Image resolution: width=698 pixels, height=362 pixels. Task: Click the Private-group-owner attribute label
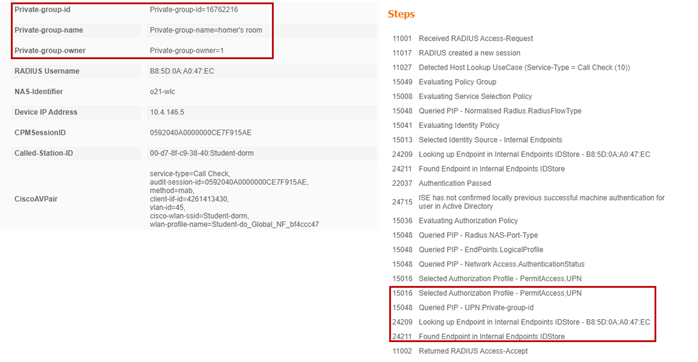click(50, 50)
